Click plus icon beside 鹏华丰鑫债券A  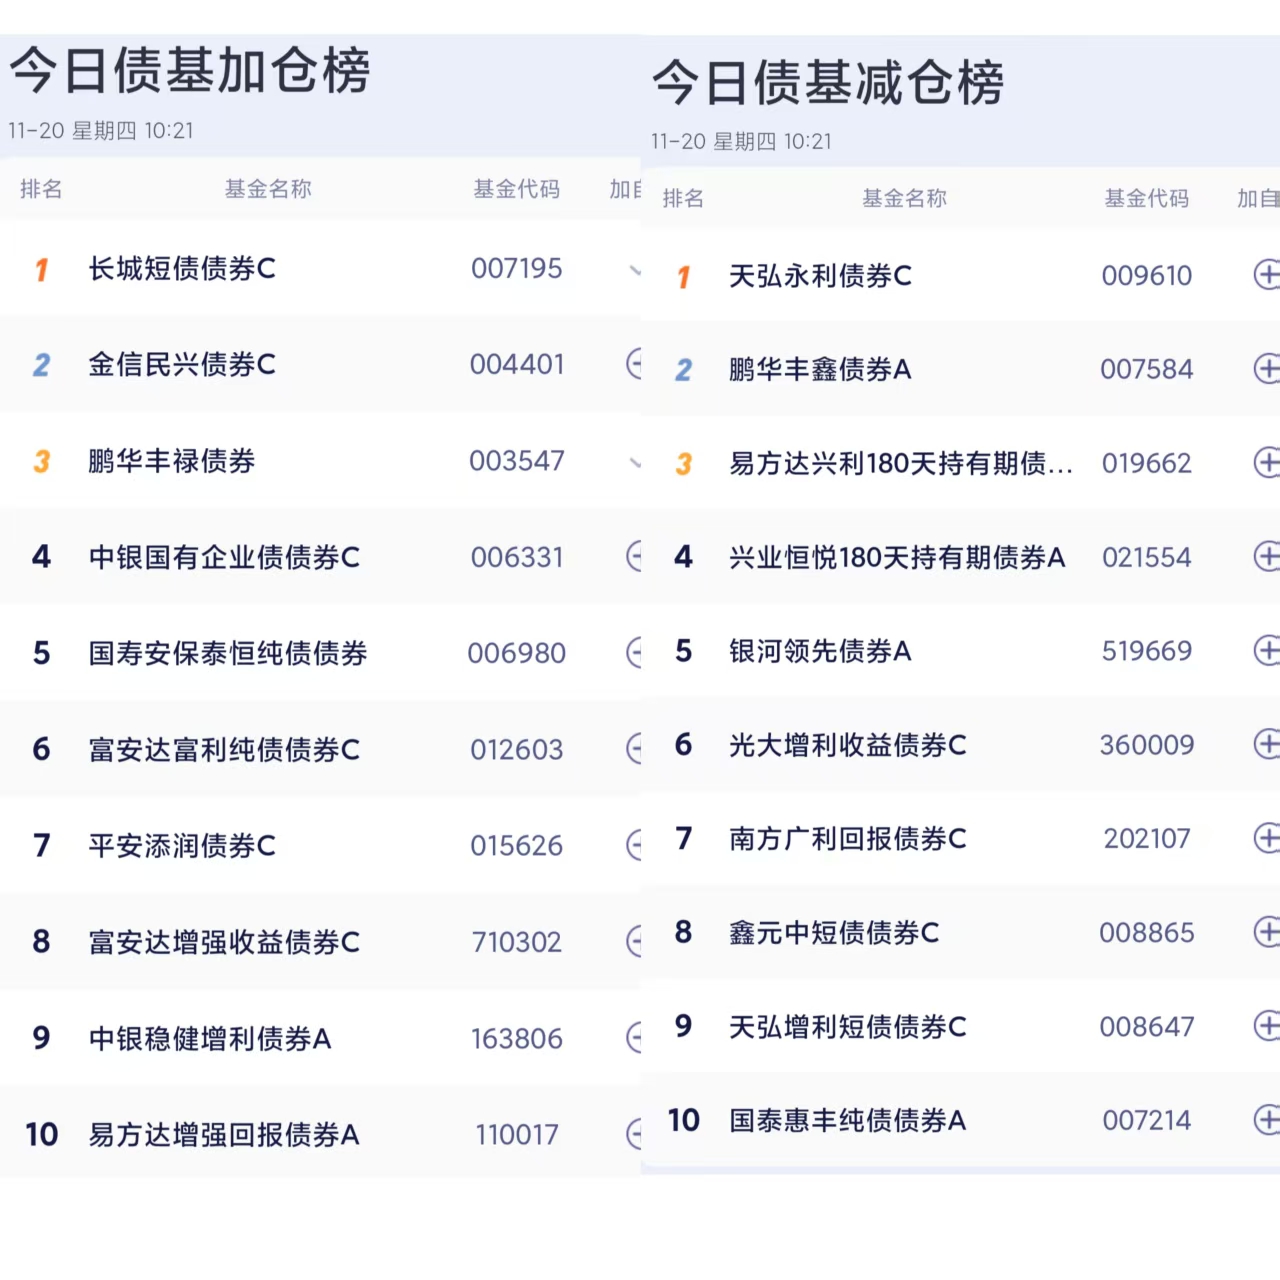[x=1267, y=369]
